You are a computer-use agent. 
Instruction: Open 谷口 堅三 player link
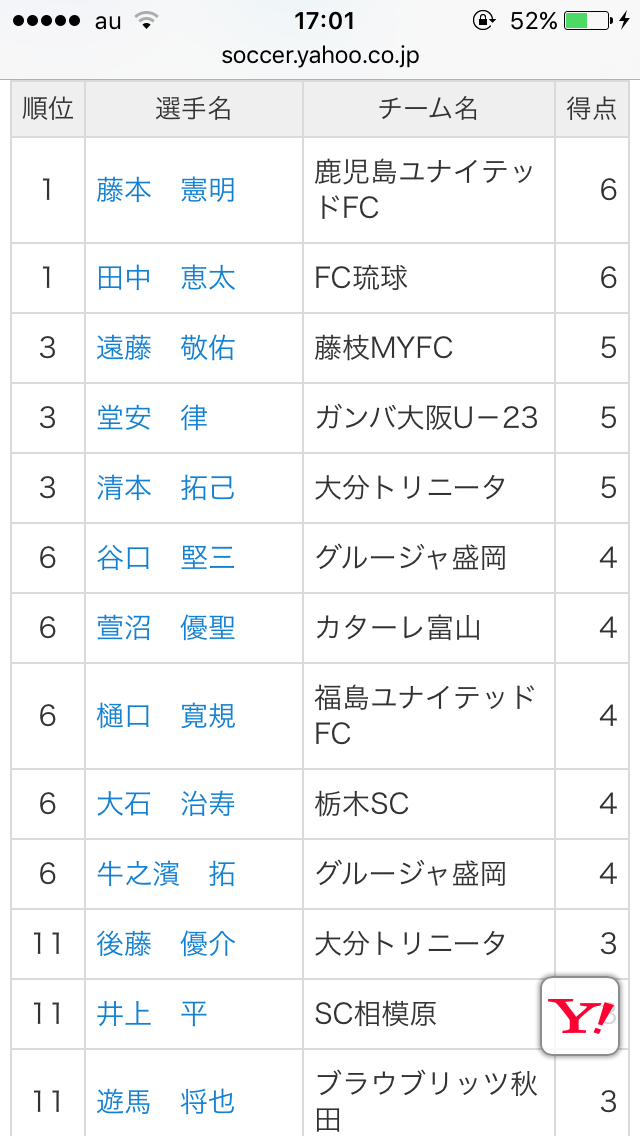click(166, 558)
